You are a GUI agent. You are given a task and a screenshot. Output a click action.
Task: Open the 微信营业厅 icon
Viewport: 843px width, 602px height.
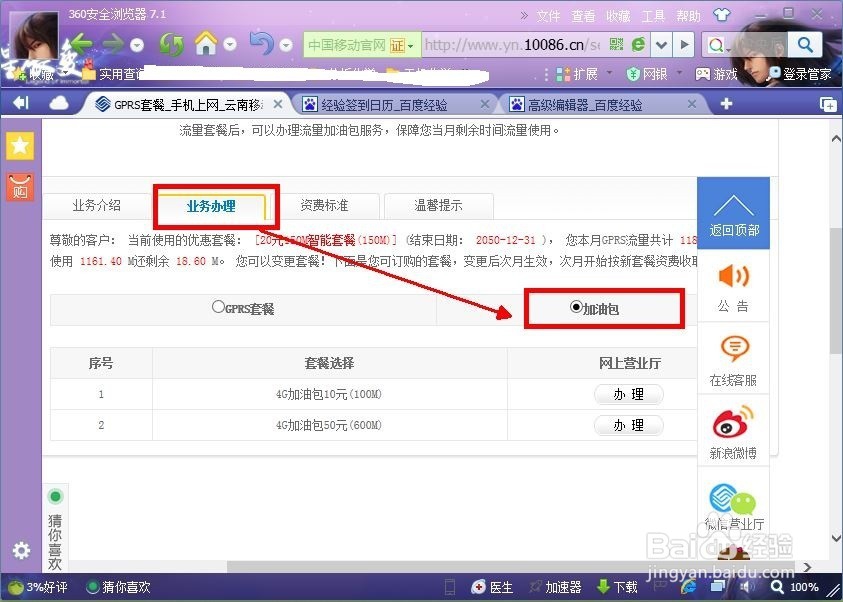click(732, 500)
